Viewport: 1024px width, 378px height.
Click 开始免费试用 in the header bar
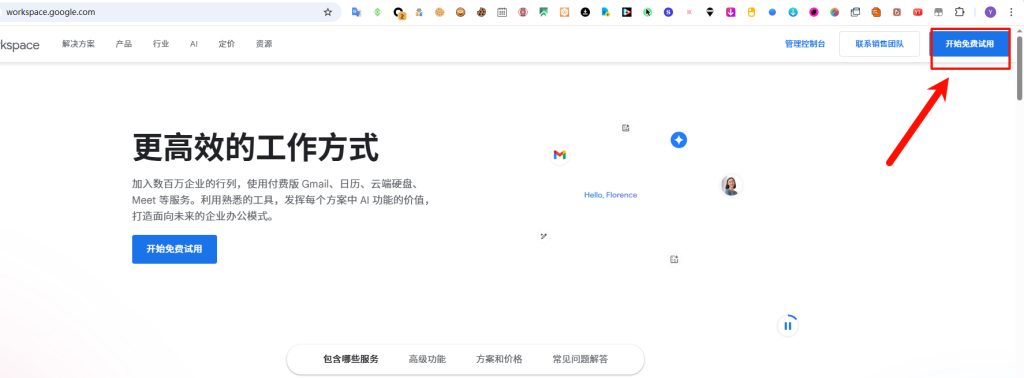[969, 44]
